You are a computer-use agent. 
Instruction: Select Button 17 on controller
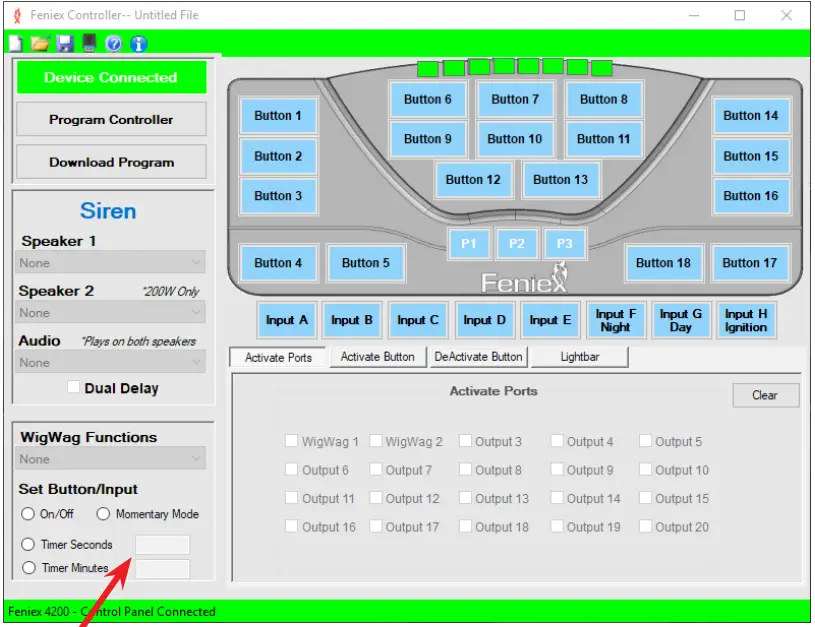pos(750,263)
